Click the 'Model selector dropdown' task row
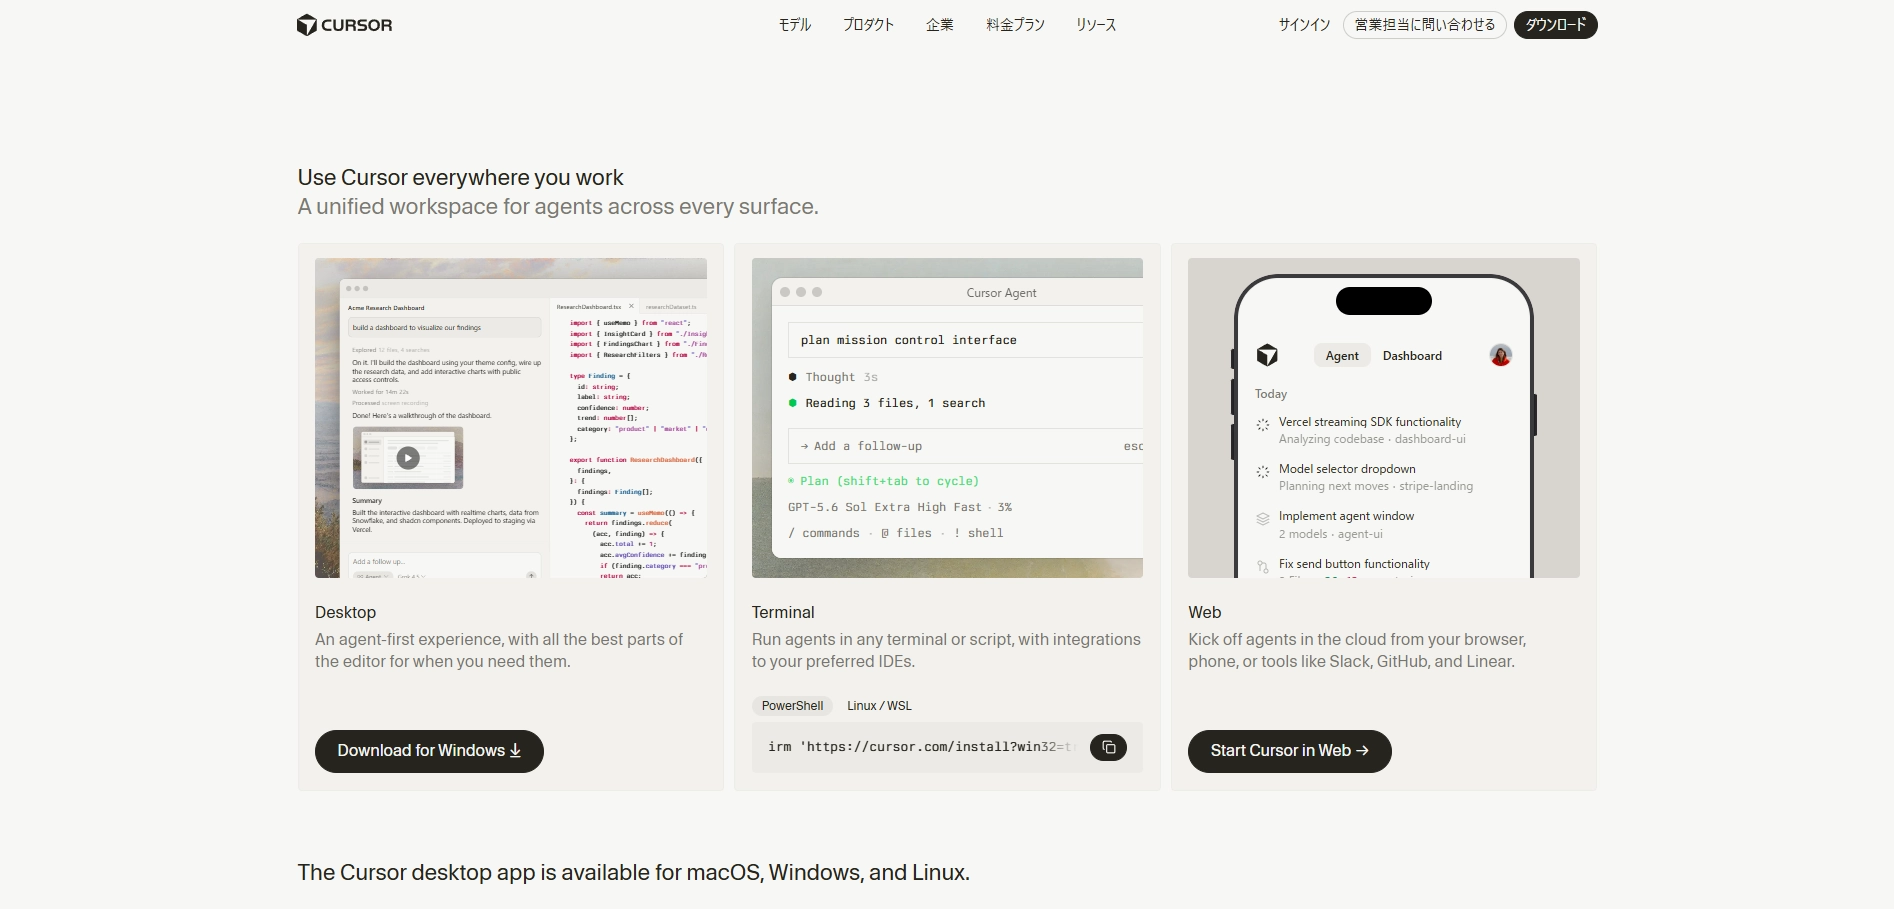1894x909 pixels. coord(1386,477)
